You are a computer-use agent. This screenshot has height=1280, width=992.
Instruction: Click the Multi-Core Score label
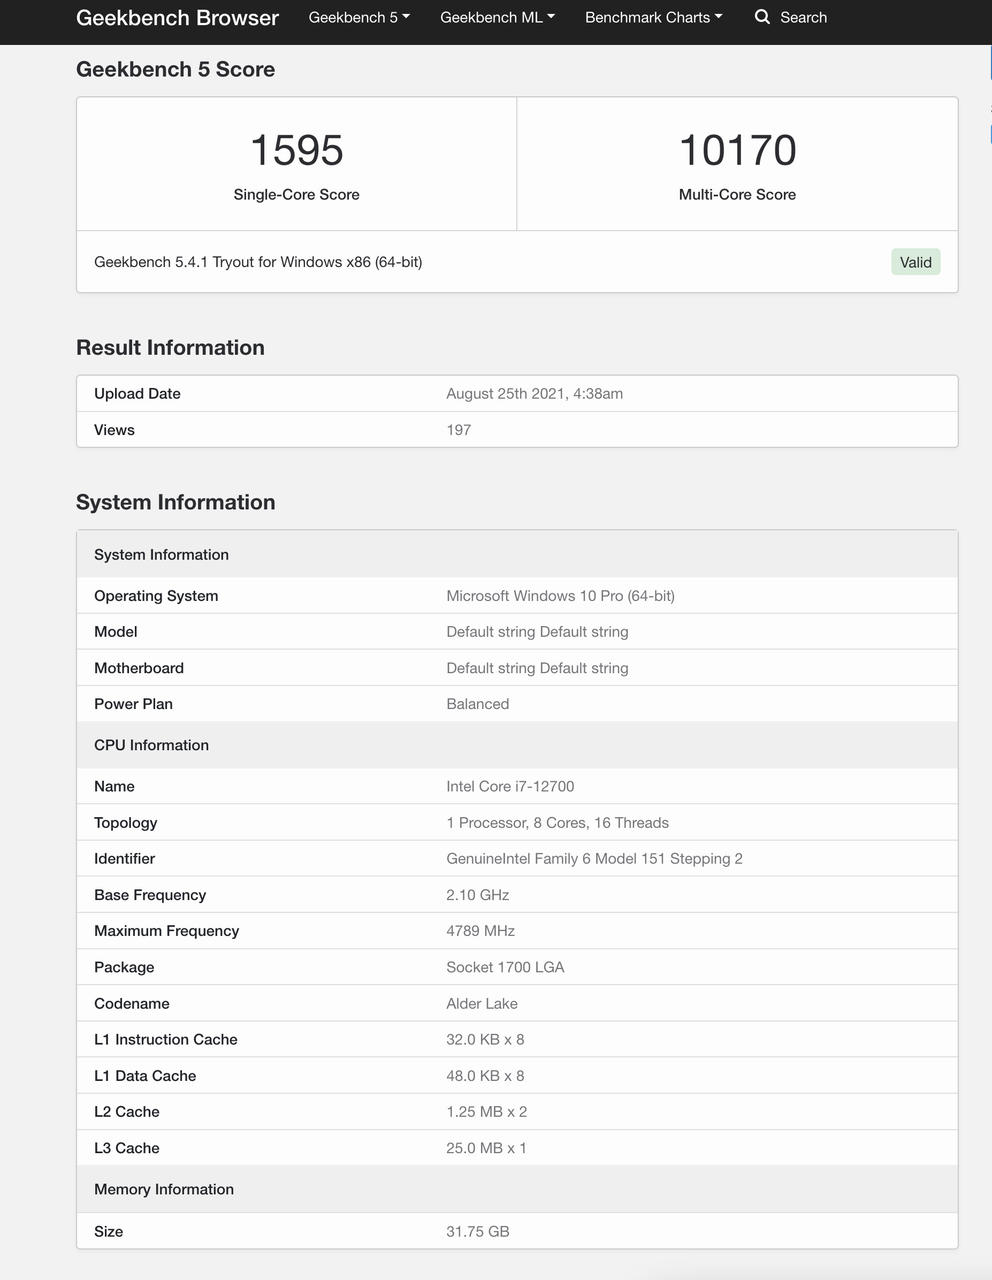(738, 194)
